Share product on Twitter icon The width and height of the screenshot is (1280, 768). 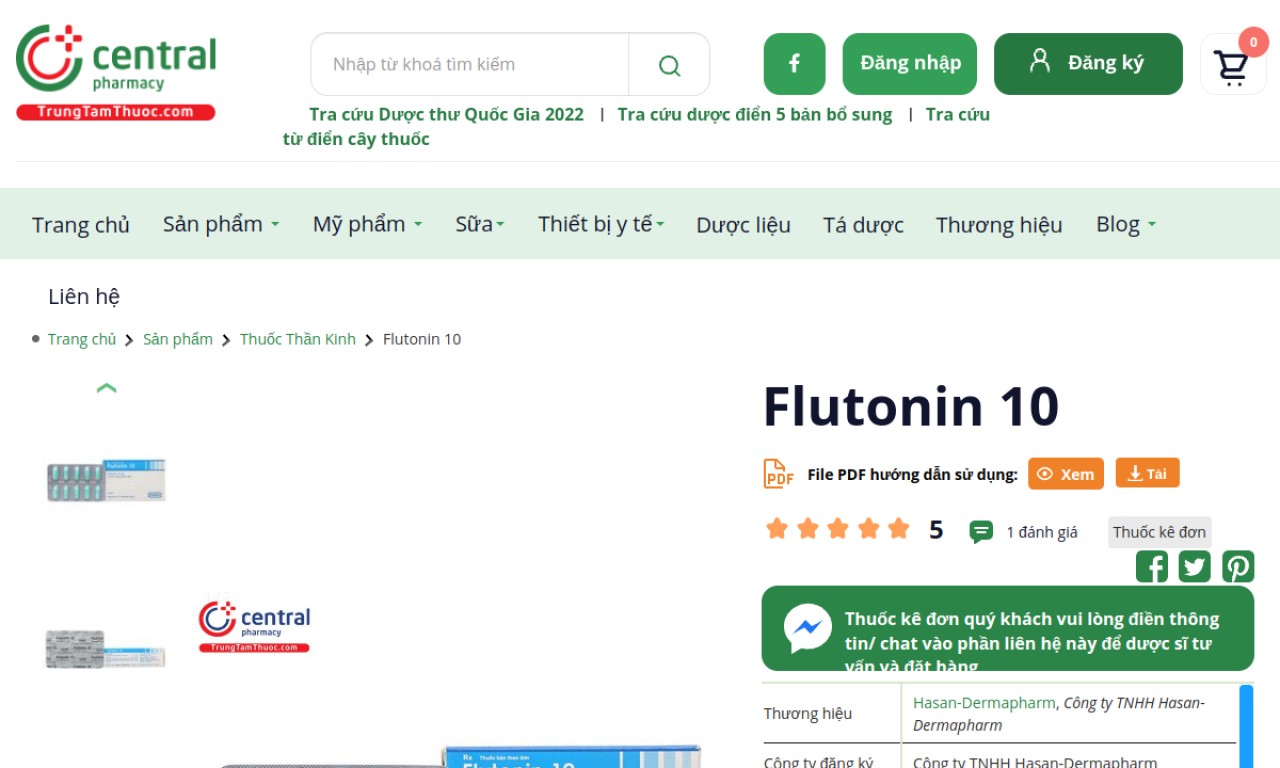click(x=1194, y=567)
